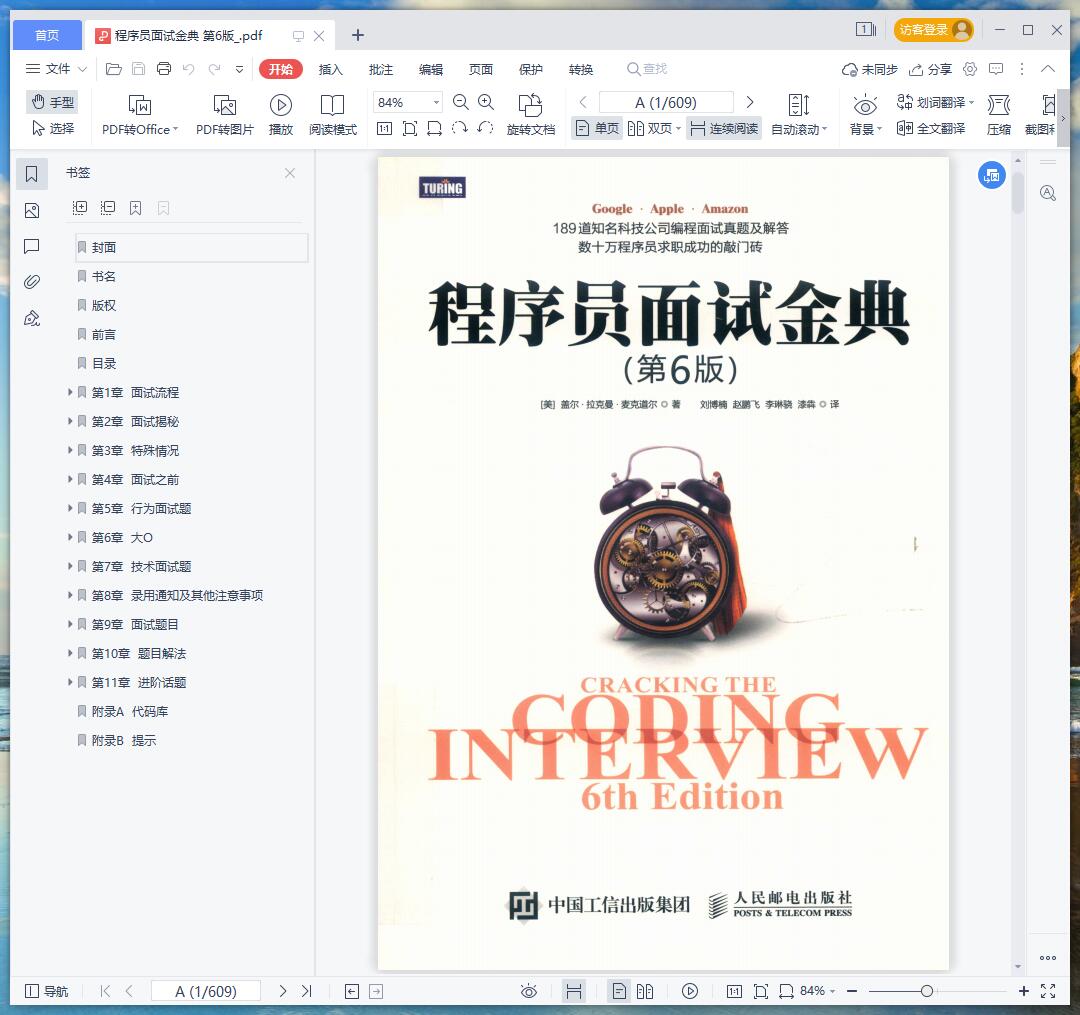The width and height of the screenshot is (1080, 1015).
Task: Start slideshow with 播放 button
Action: tap(280, 115)
